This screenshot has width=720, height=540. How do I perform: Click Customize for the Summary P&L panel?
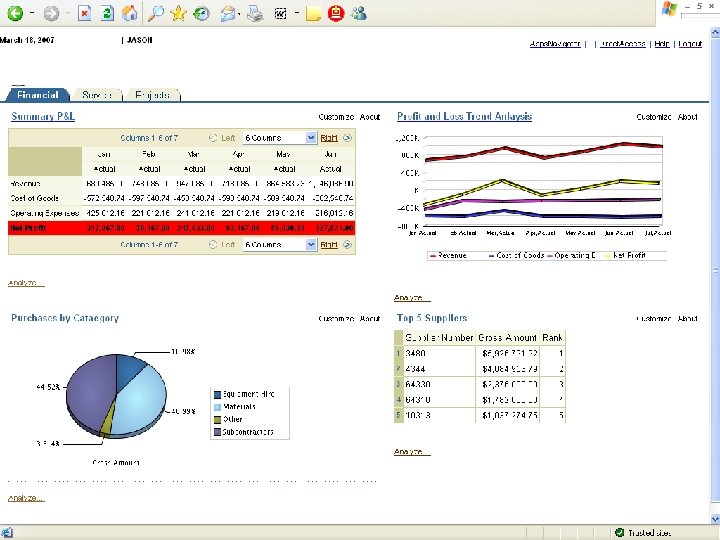(x=336, y=117)
